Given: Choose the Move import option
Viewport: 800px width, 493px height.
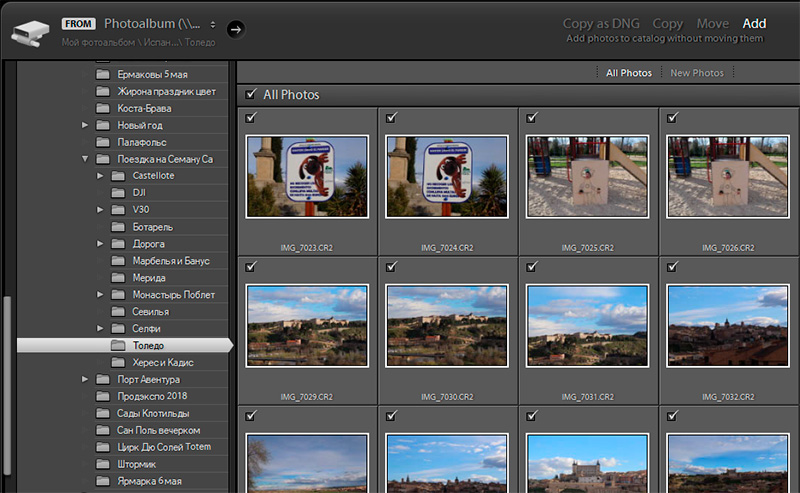Looking at the screenshot, I should coord(712,23).
